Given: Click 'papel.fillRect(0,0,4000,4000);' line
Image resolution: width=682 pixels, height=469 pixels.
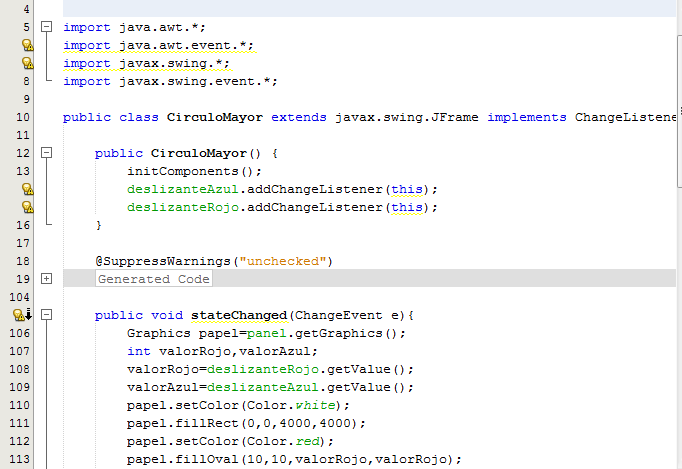Looking at the screenshot, I should point(246,423).
